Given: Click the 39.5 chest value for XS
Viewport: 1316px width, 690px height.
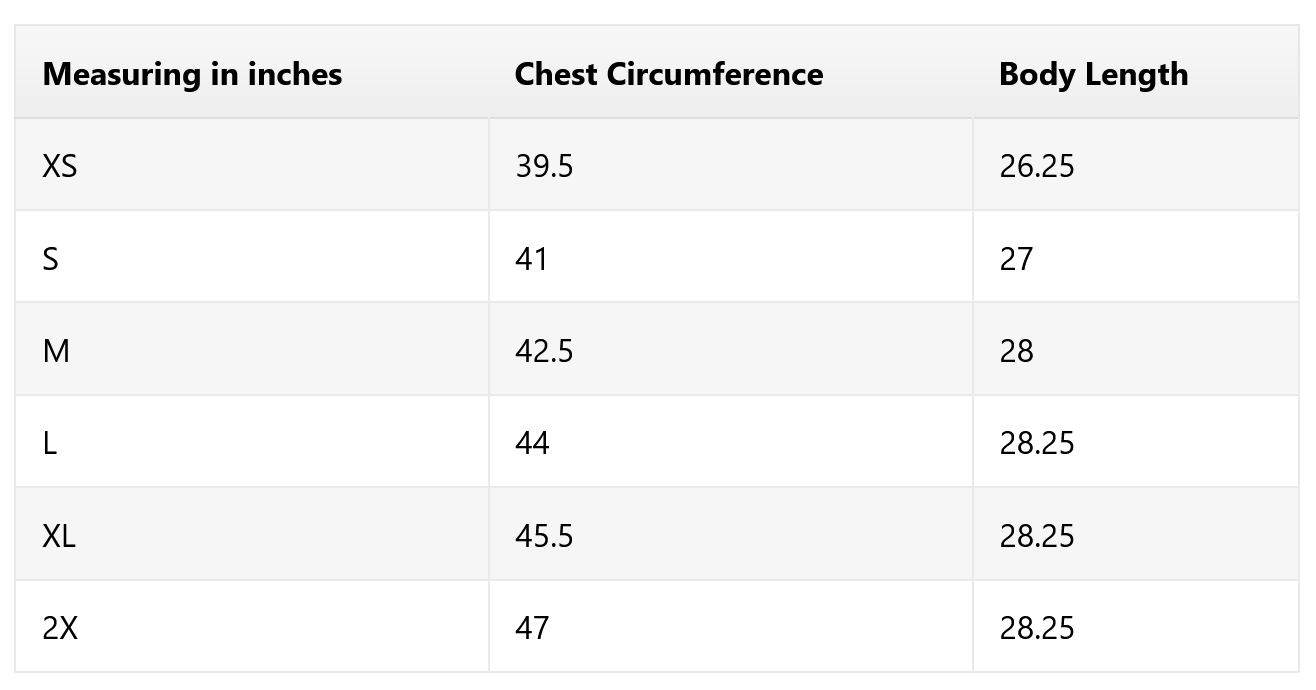Looking at the screenshot, I should [544, 166].
